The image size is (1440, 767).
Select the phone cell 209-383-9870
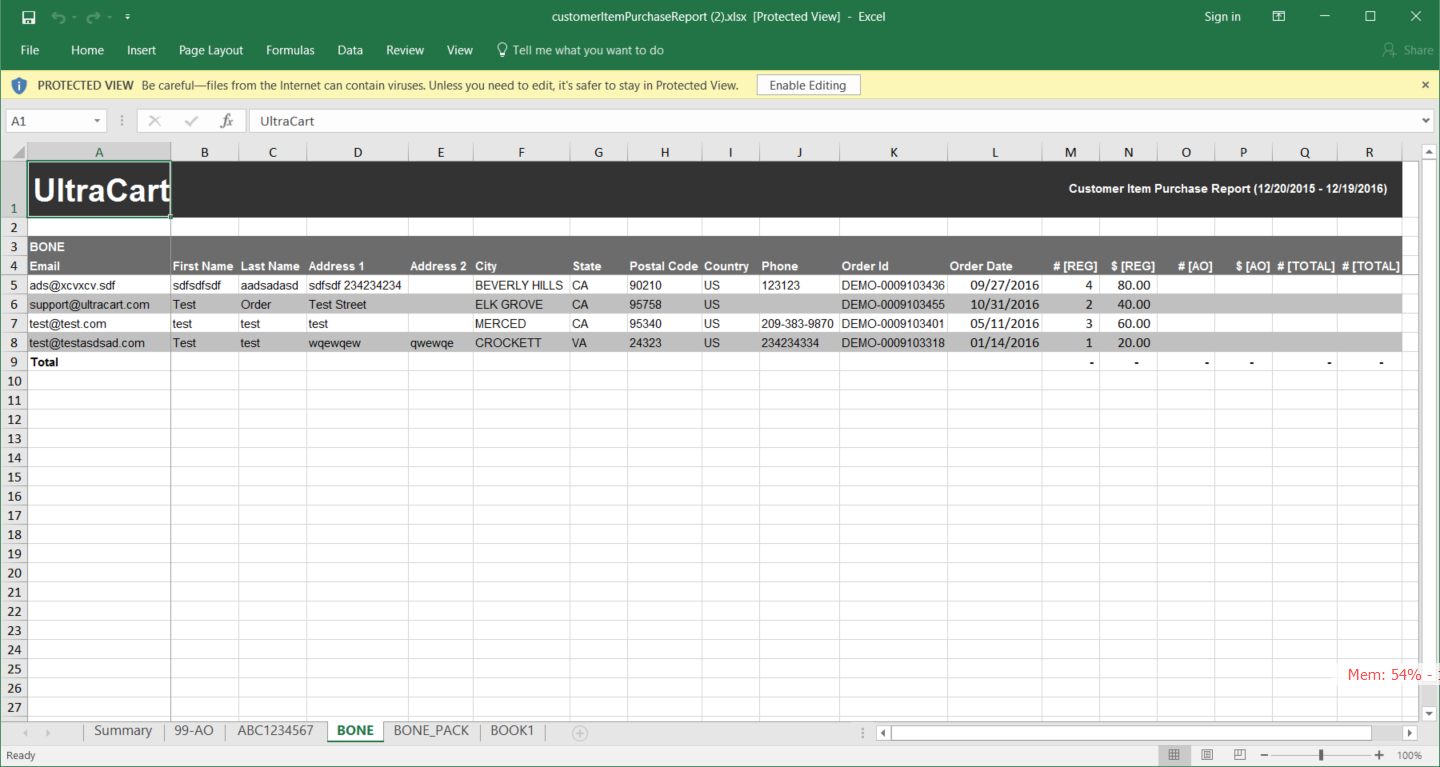(799, 323)
